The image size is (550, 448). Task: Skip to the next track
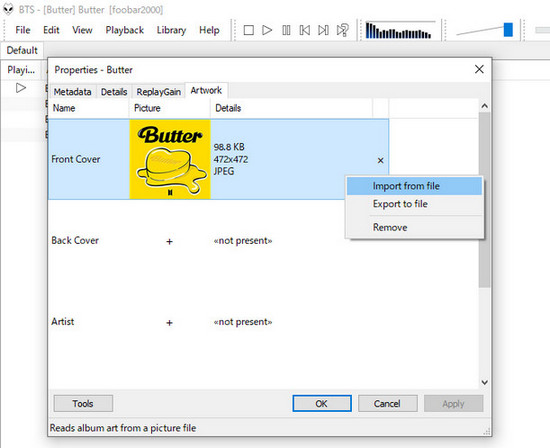point(323,30)
